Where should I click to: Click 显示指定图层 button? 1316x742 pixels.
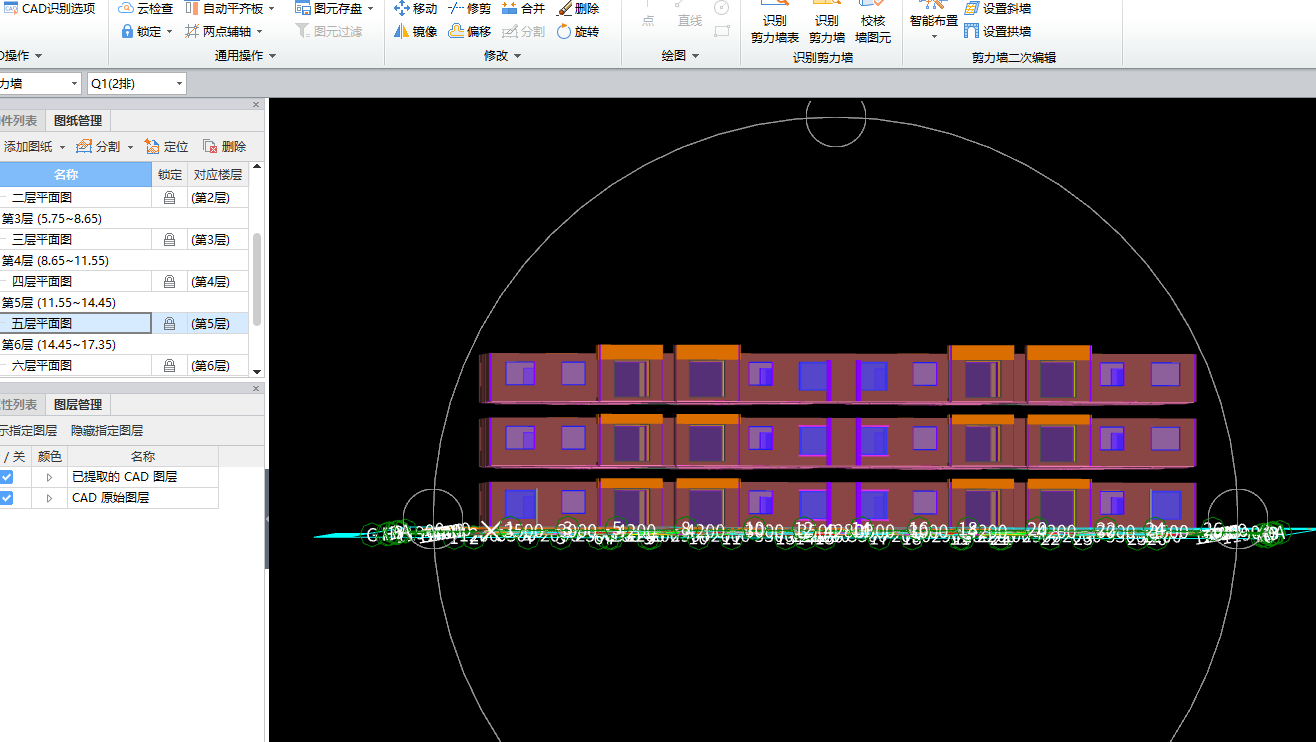(29, 431)
